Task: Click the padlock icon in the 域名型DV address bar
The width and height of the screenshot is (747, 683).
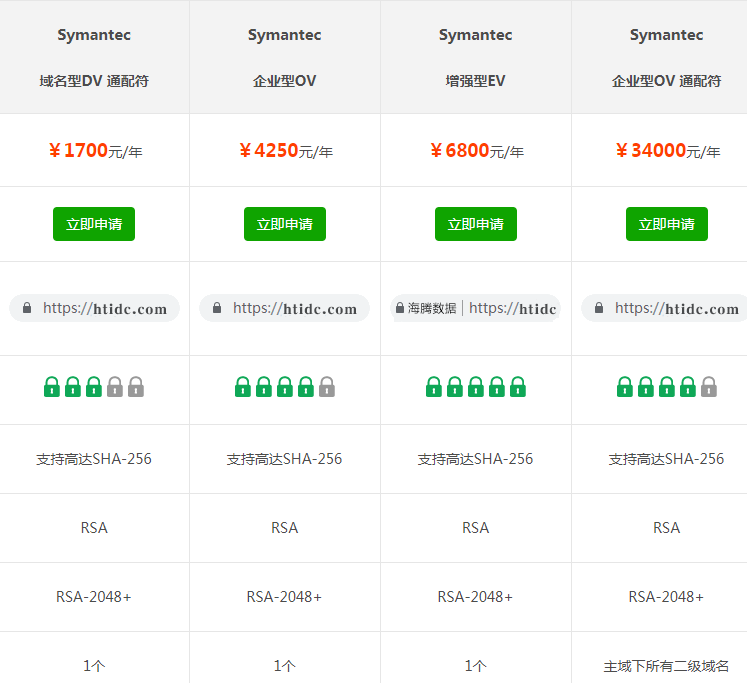Action: pyautogui.click(x=27, y=309)
